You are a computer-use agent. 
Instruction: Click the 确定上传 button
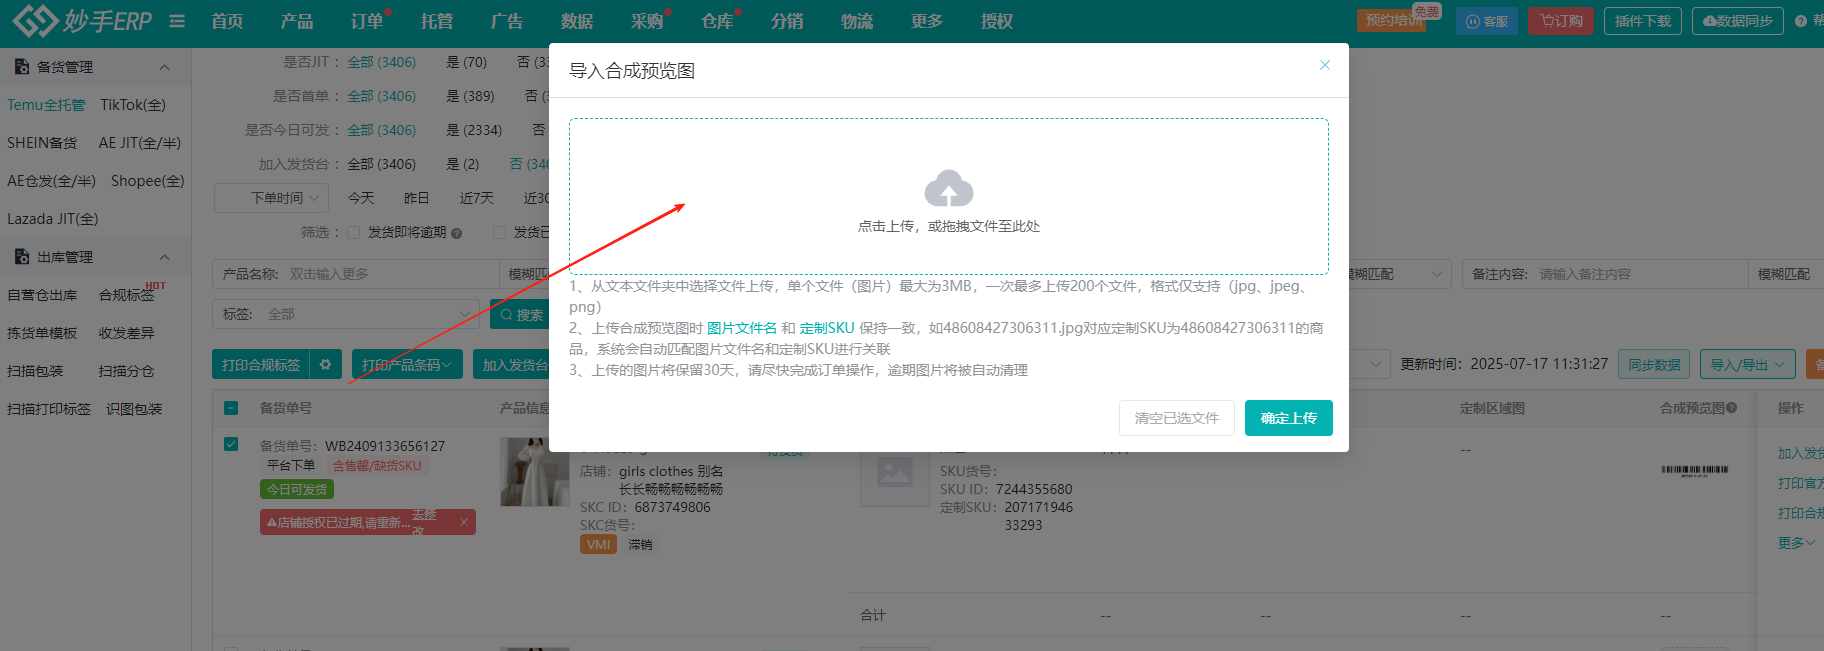(1288, 418)
